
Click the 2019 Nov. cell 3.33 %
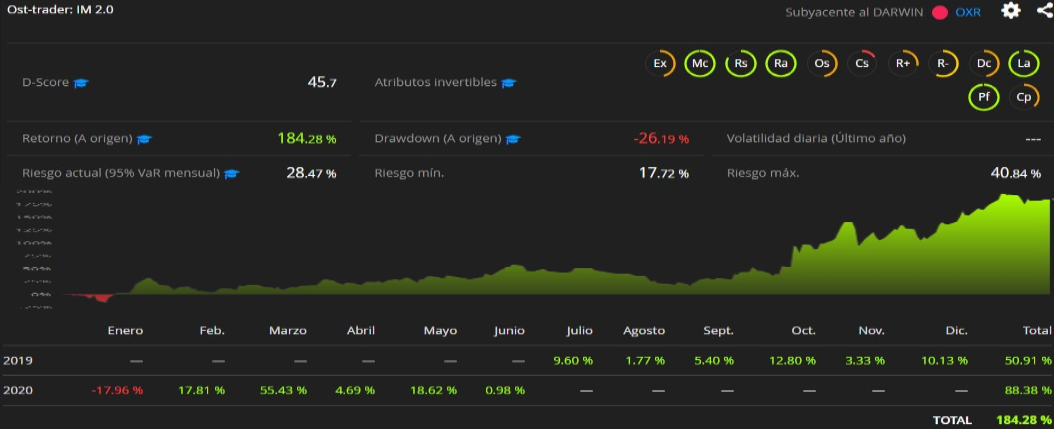(865, 360)
